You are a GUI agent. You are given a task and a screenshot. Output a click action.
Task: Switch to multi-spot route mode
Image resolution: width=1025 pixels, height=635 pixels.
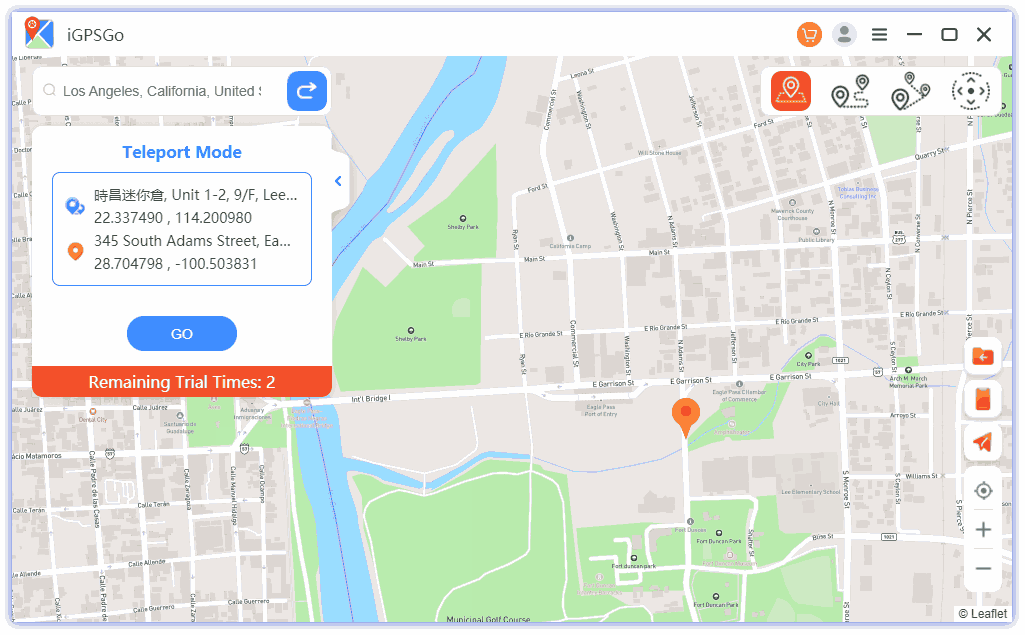pyautogui.click(x=910, y=91)
